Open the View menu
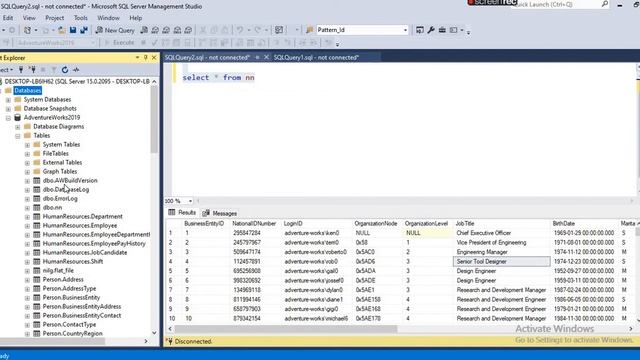 click(x=29, y=18)
